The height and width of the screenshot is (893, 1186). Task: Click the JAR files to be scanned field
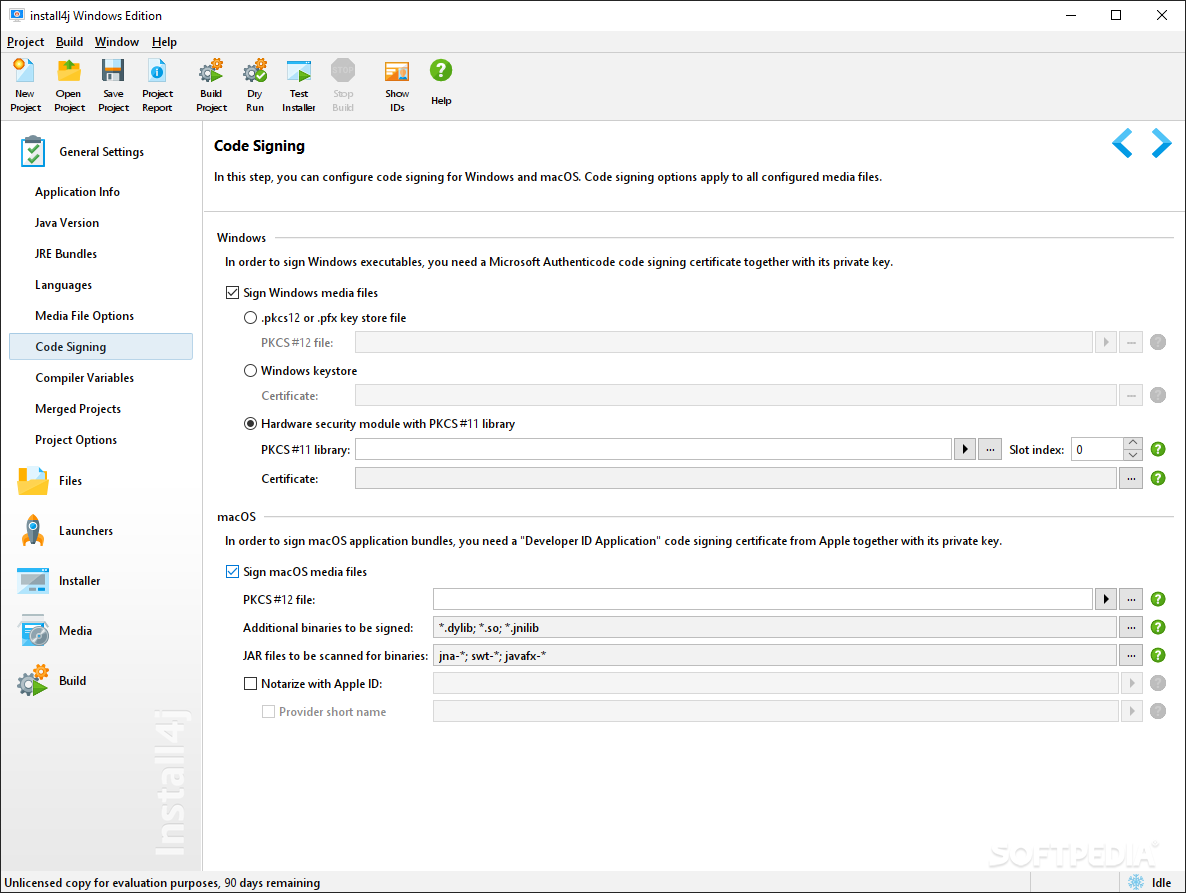775,655
